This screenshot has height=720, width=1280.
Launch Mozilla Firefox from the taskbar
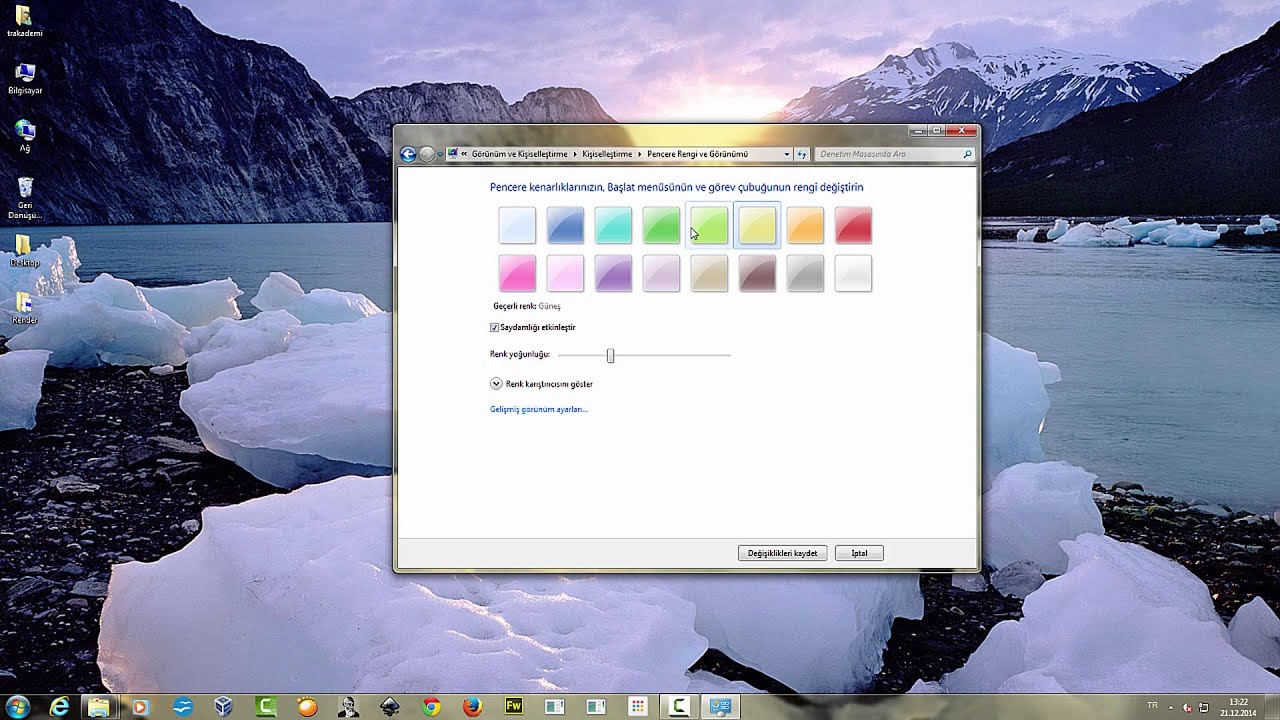[x=472, y=705]
